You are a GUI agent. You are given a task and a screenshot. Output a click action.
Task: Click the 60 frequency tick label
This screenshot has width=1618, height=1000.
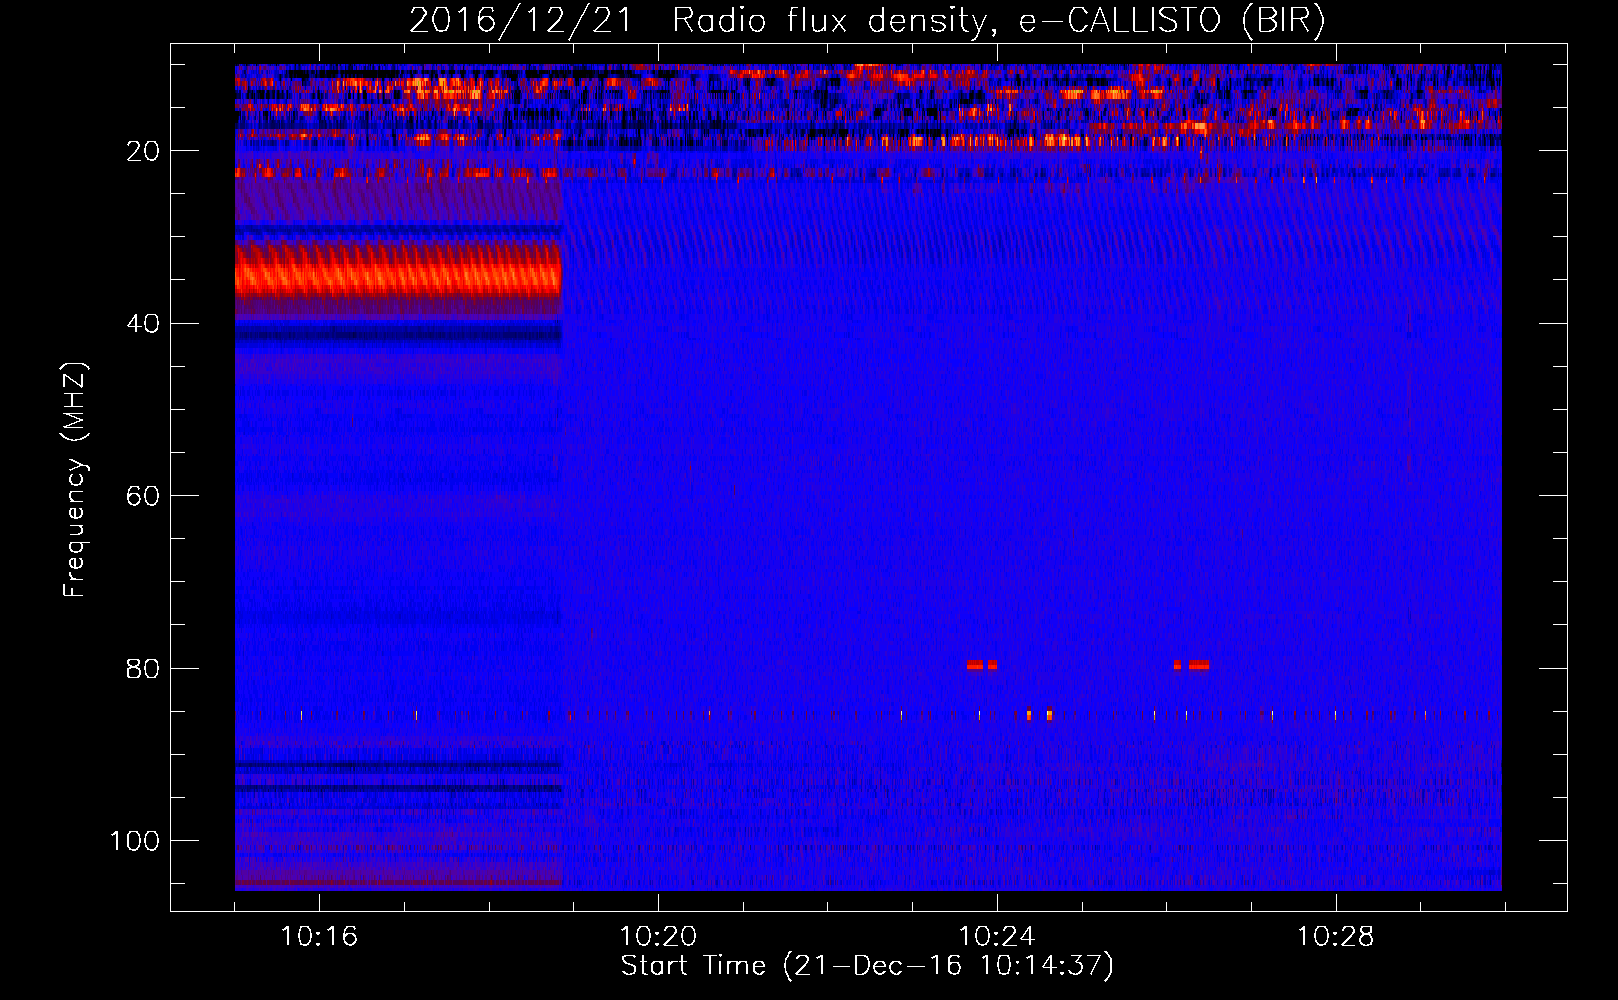point(143,497)
